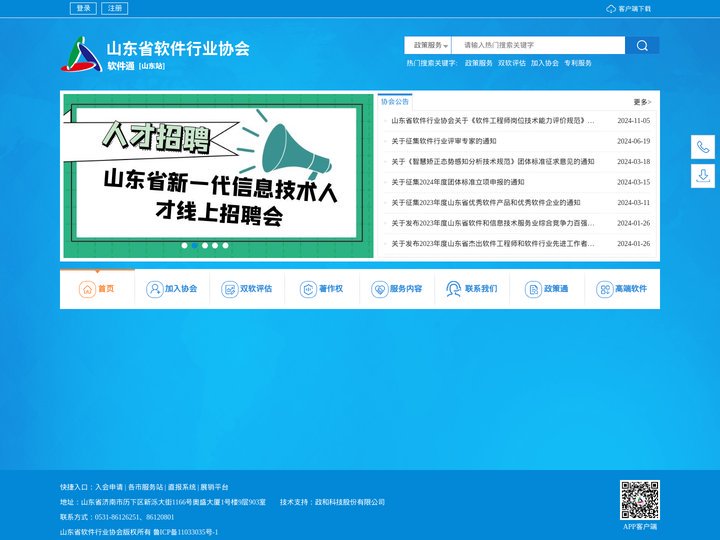Open 更多 announcements link
The height and width of the screenshot is (540, 720).
[x=642, y=102]
